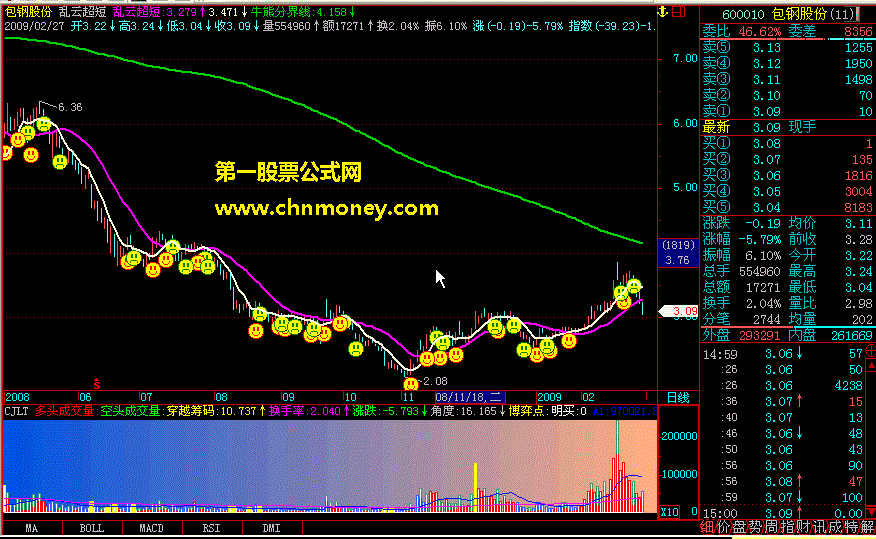Open the 解 tab in bottom strip
Viewport: 876px width, 539px height.
click(x=868, y=527)
